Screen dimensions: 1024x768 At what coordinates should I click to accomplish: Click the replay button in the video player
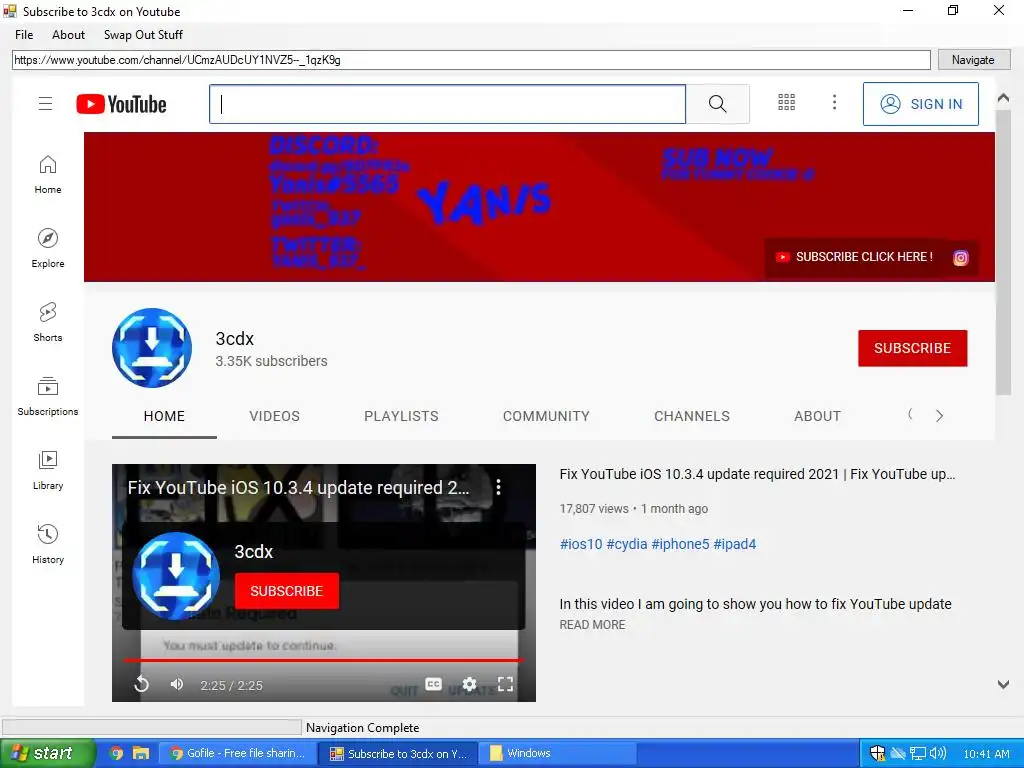(142, 684)
